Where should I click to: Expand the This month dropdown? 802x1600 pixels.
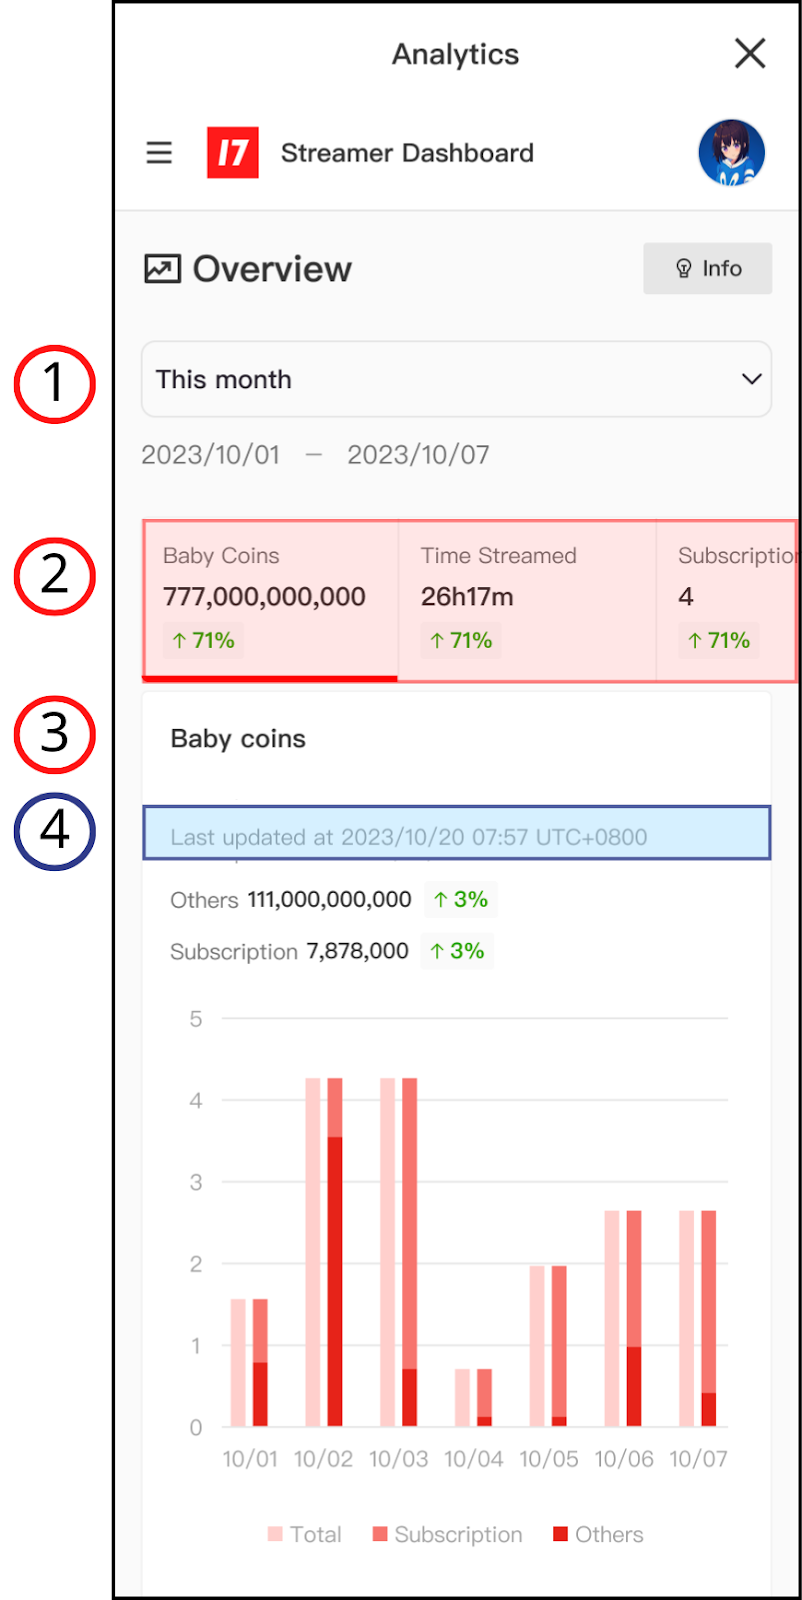click(x=456, y=380)
